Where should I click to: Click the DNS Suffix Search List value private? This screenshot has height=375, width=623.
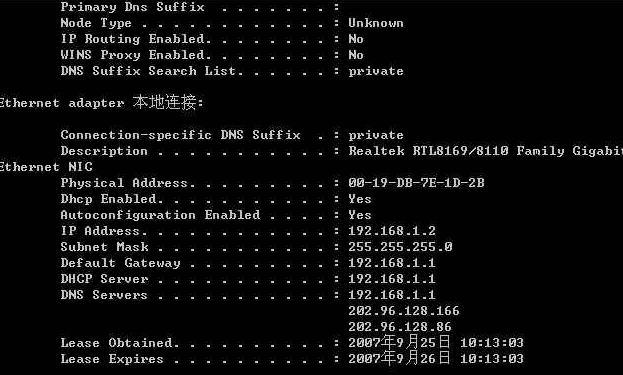coord(376,72)
